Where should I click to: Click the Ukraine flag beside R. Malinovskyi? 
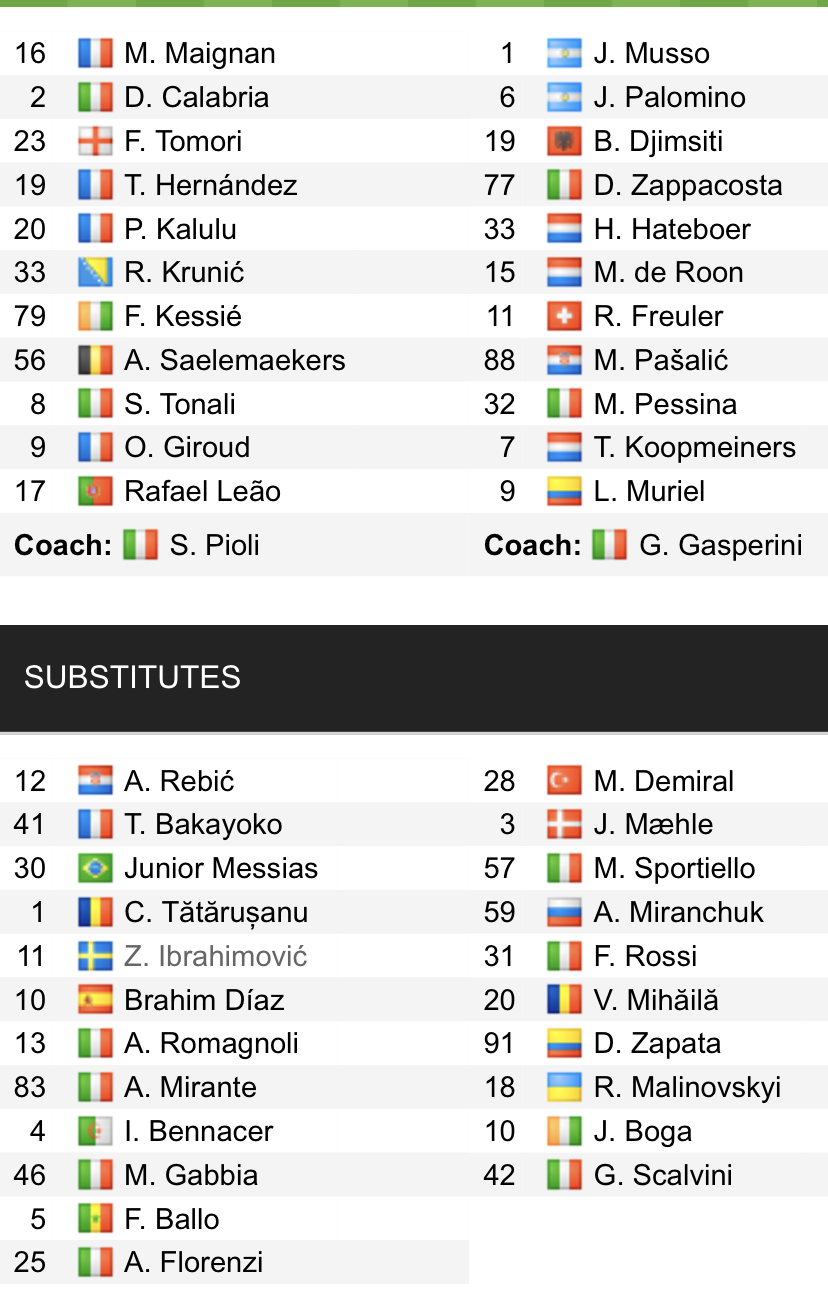click(x=564, y=1087)
